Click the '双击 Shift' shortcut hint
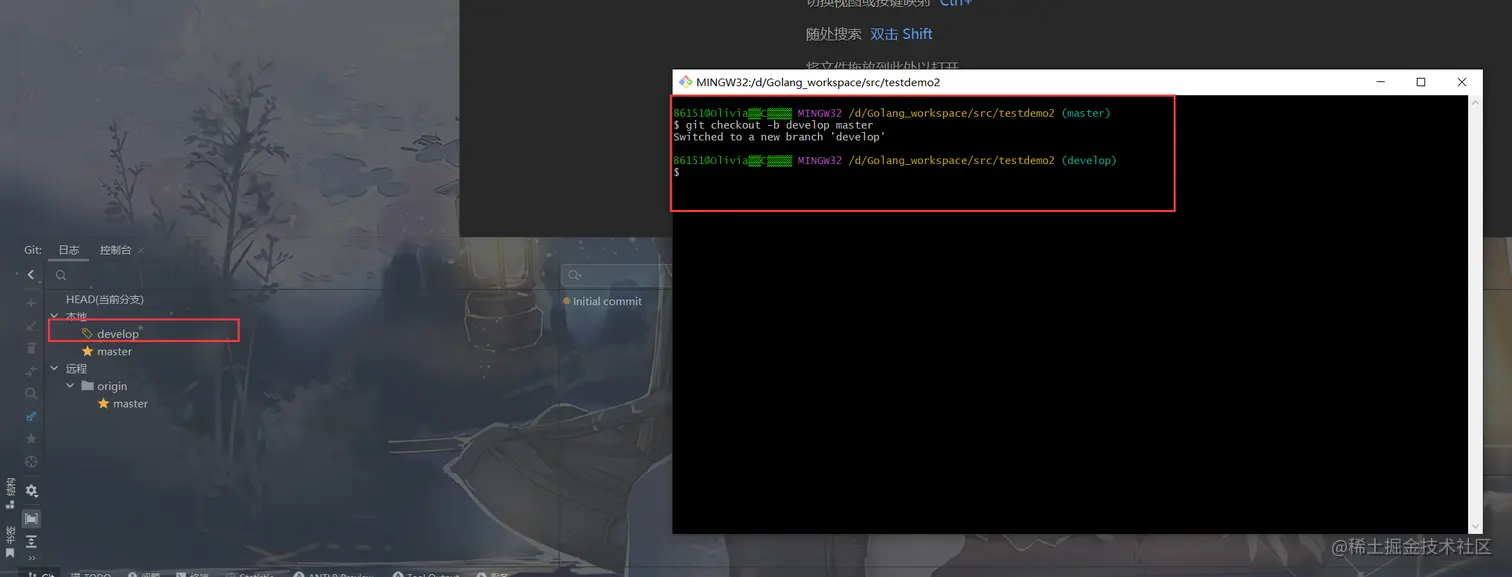1512x577 pixels. [901, 34]
